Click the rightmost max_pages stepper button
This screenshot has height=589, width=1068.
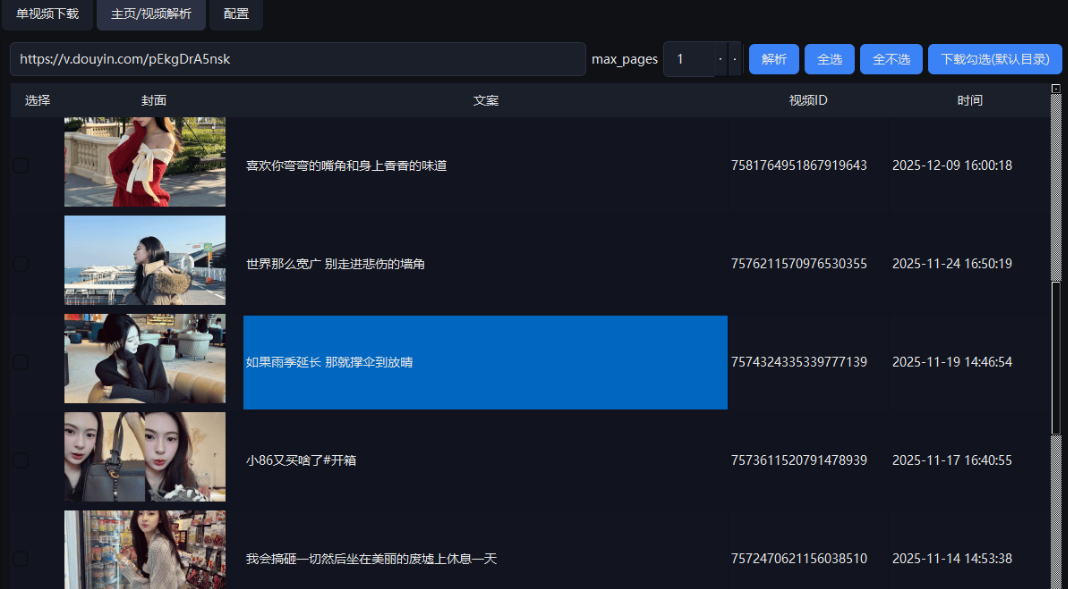735,59
